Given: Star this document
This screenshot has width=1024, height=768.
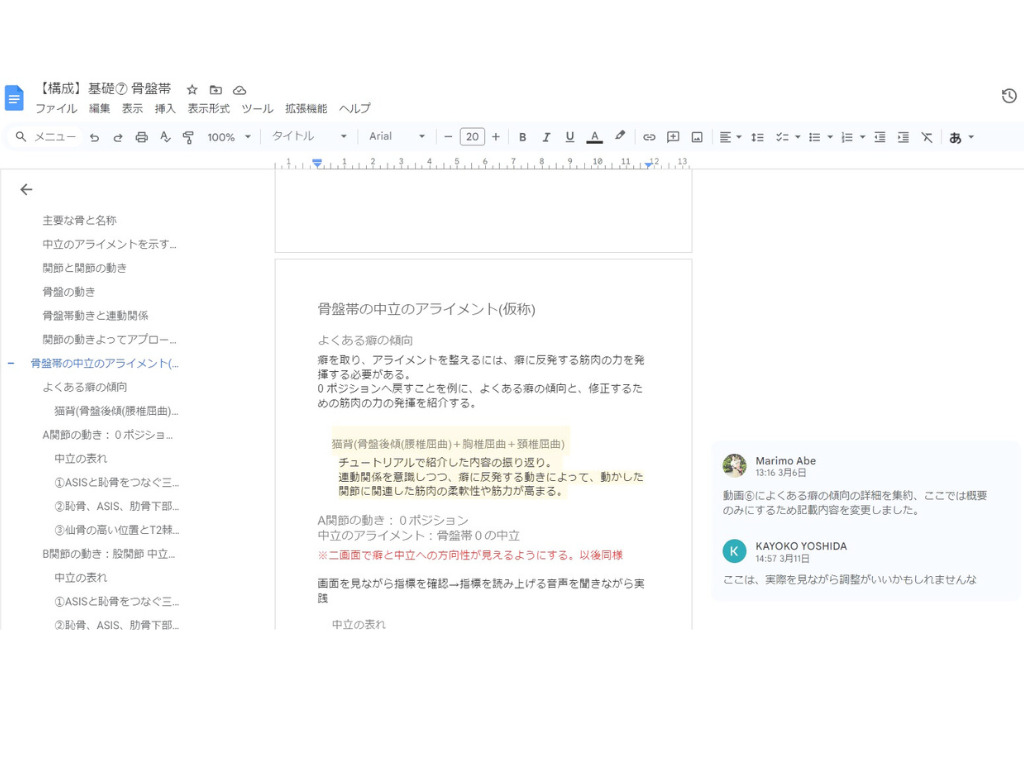Looking at the screenshot, I should [192, 89].
